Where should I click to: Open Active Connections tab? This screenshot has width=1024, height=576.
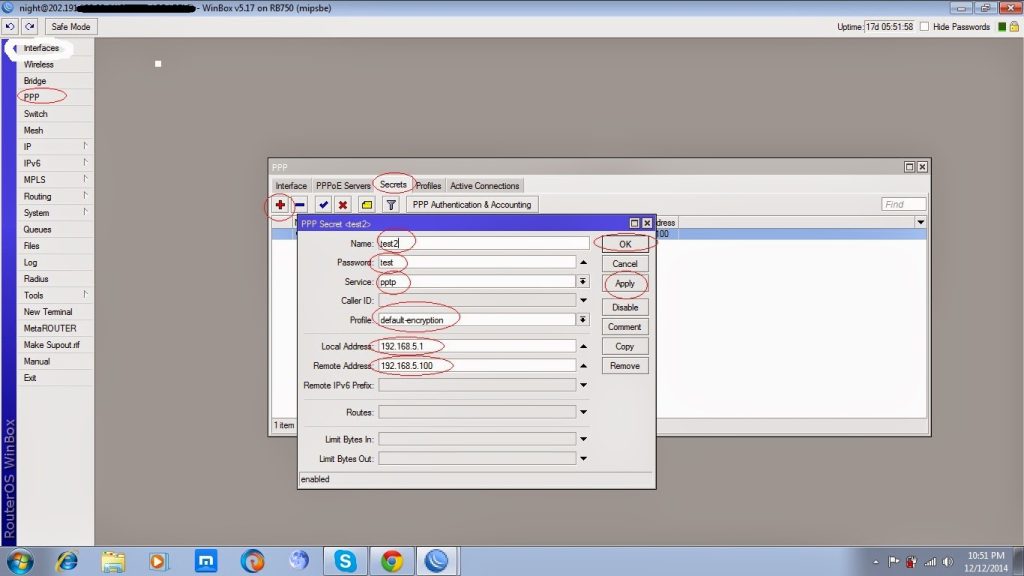[x=485, y=185]
